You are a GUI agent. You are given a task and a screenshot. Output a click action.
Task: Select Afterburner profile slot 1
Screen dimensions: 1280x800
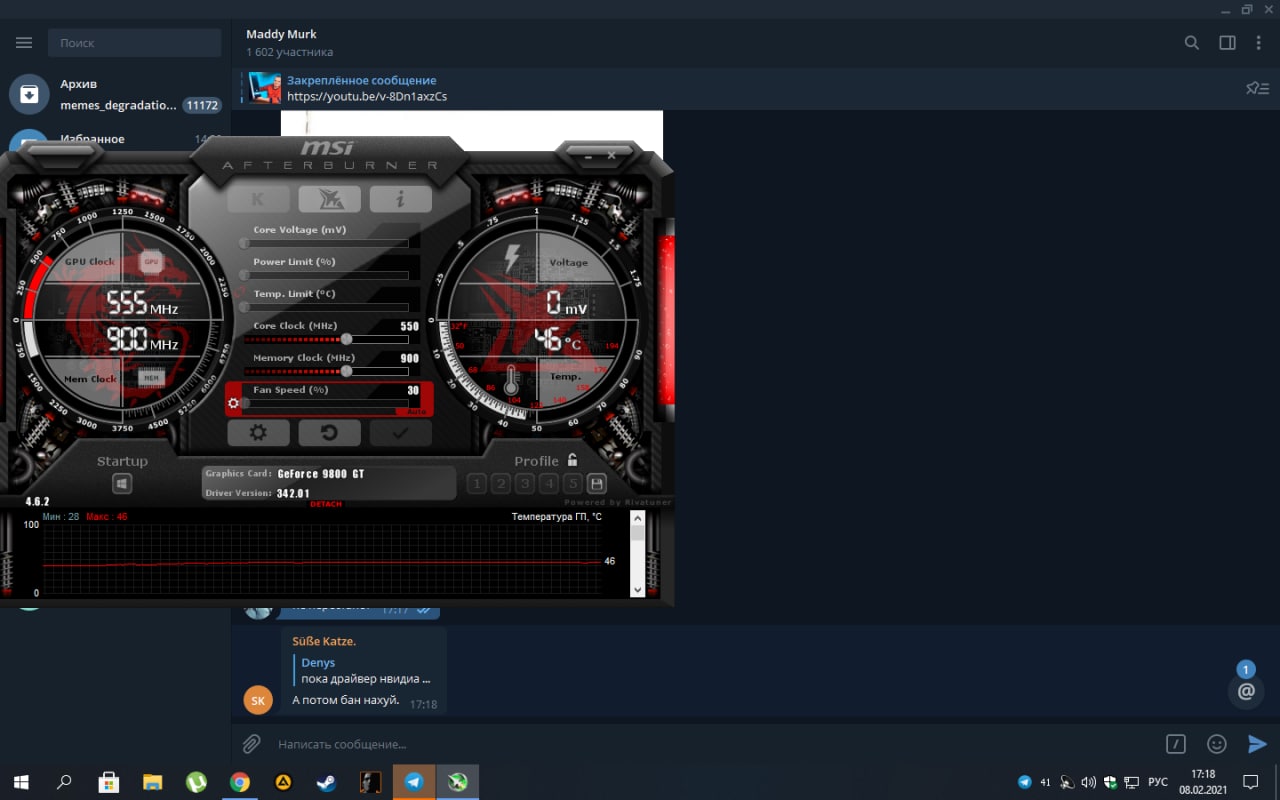(x=477, y=484)
